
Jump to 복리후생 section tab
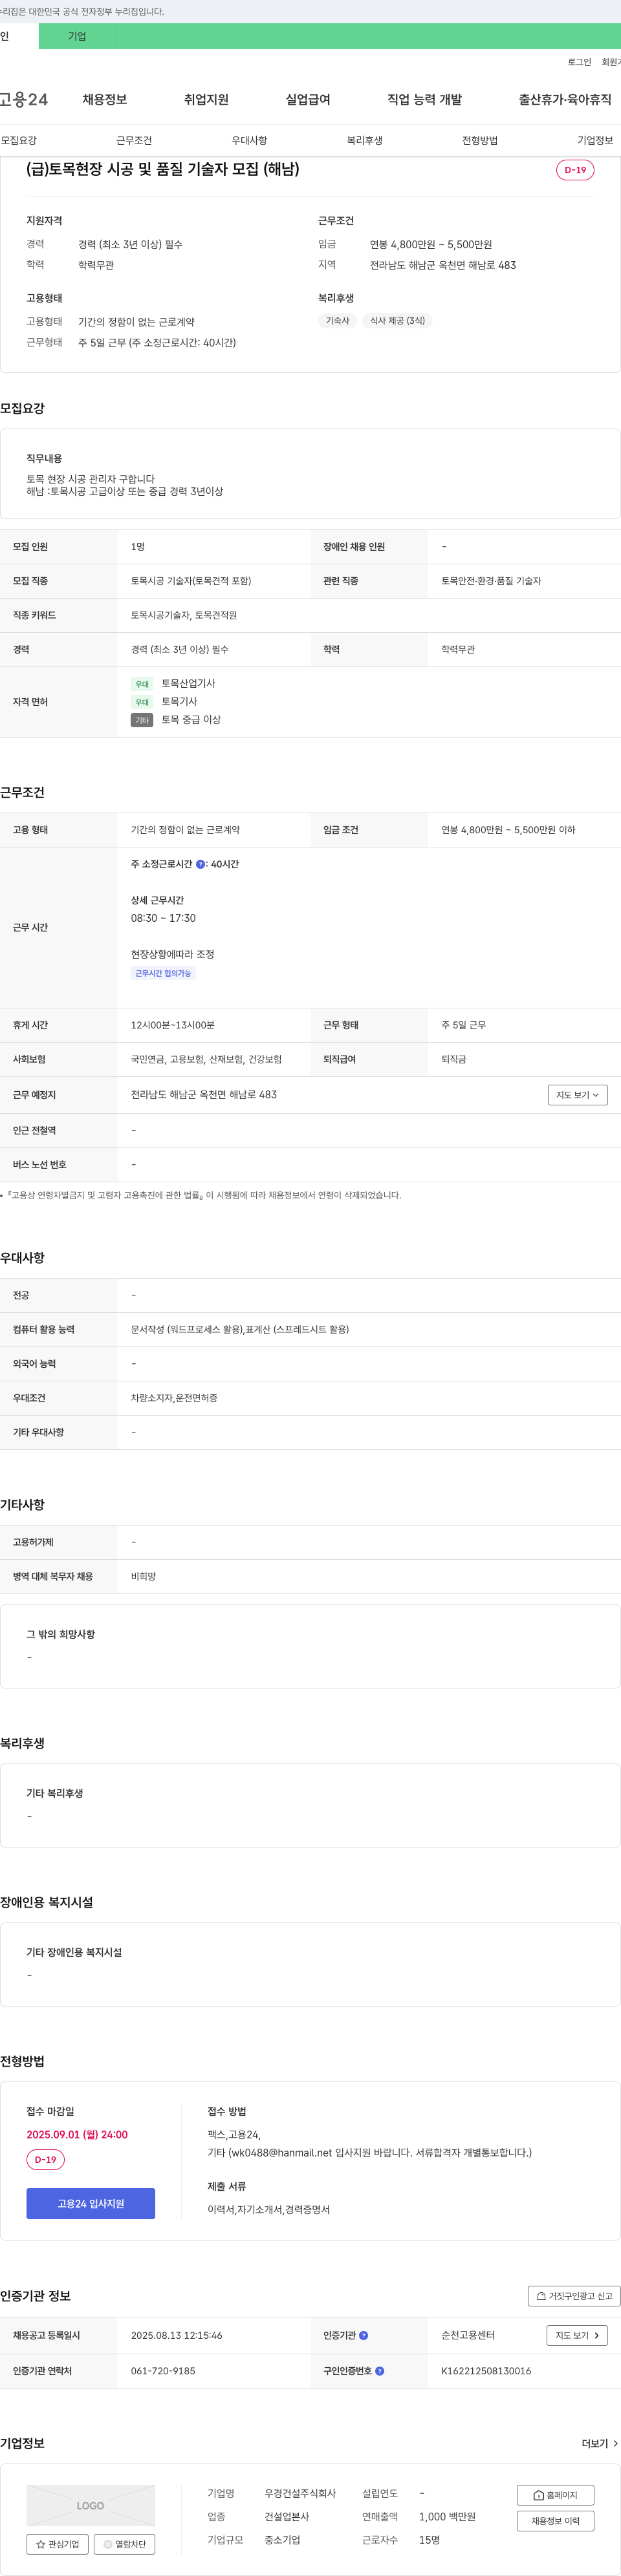point(365,141)
